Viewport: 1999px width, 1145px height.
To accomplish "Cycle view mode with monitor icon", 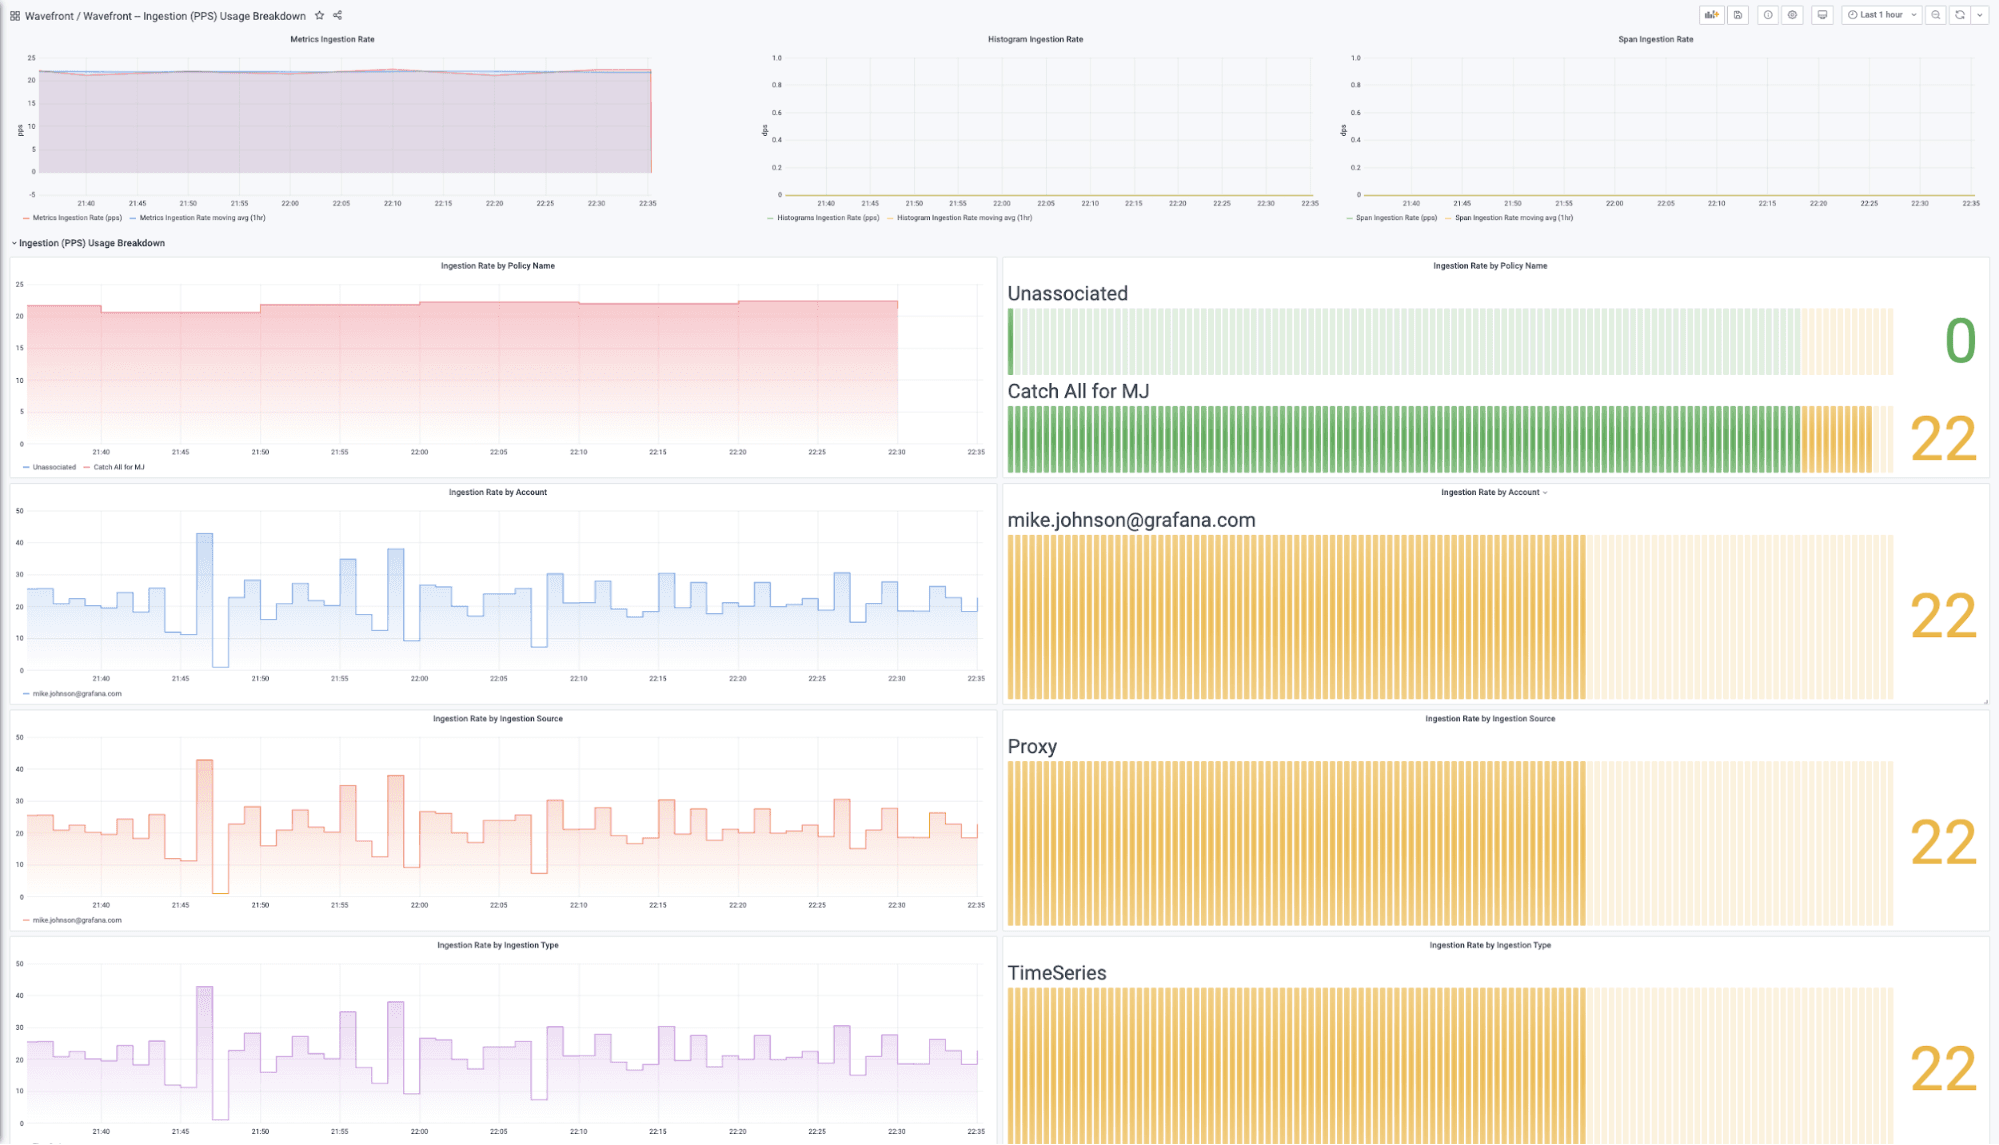I will coord(1822,15).
